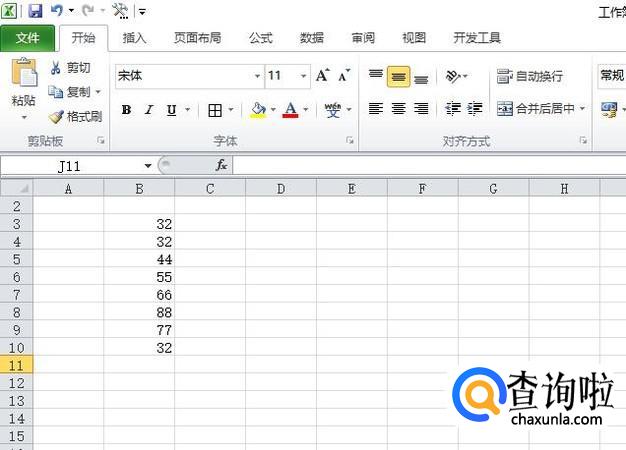This screenshot has height=450, width=626.
Task: Click the text orientation icon
Action: pos(453,76)
